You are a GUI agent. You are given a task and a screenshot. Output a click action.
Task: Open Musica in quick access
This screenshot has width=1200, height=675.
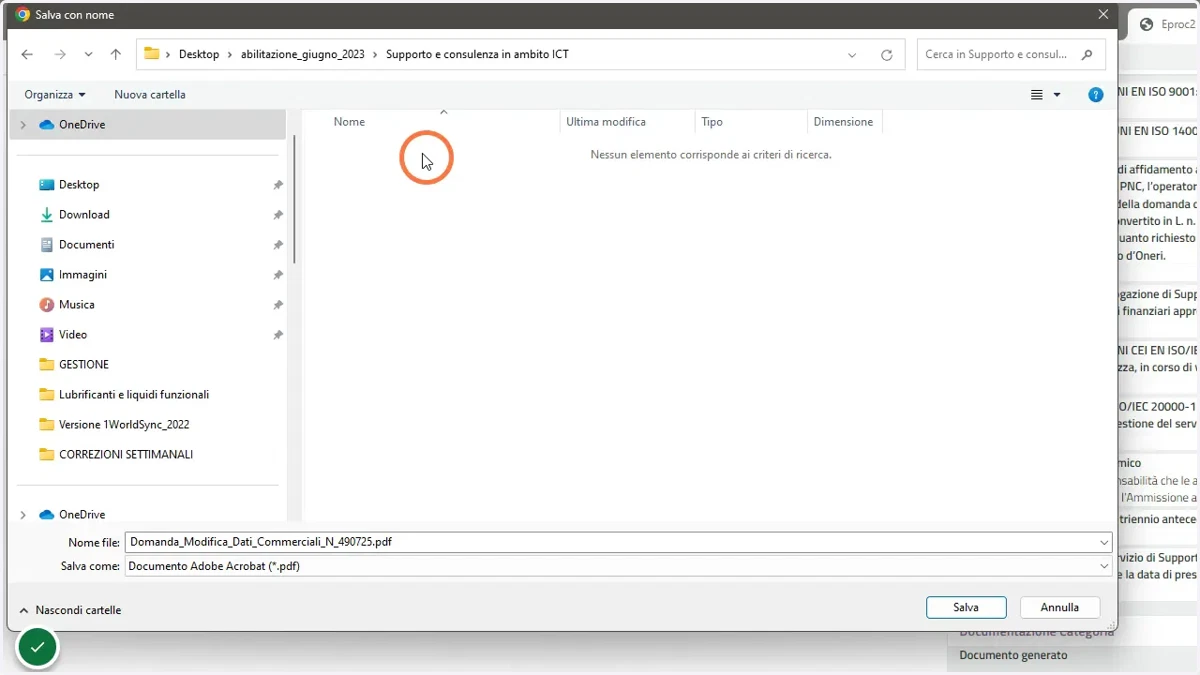[x=76, y=305]
